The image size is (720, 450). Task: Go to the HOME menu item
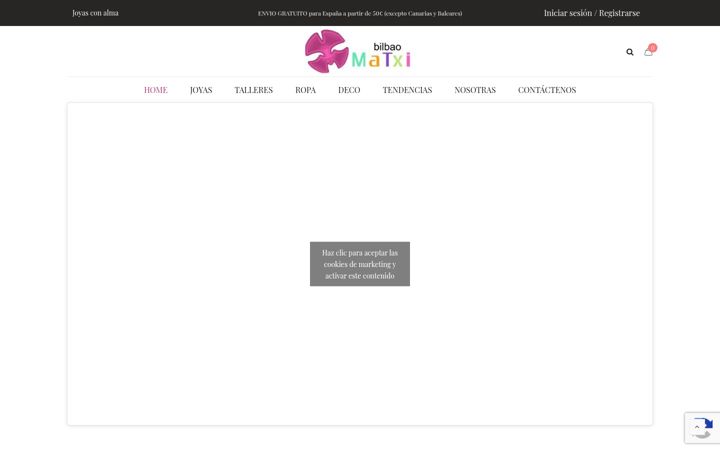pos(156,90)
